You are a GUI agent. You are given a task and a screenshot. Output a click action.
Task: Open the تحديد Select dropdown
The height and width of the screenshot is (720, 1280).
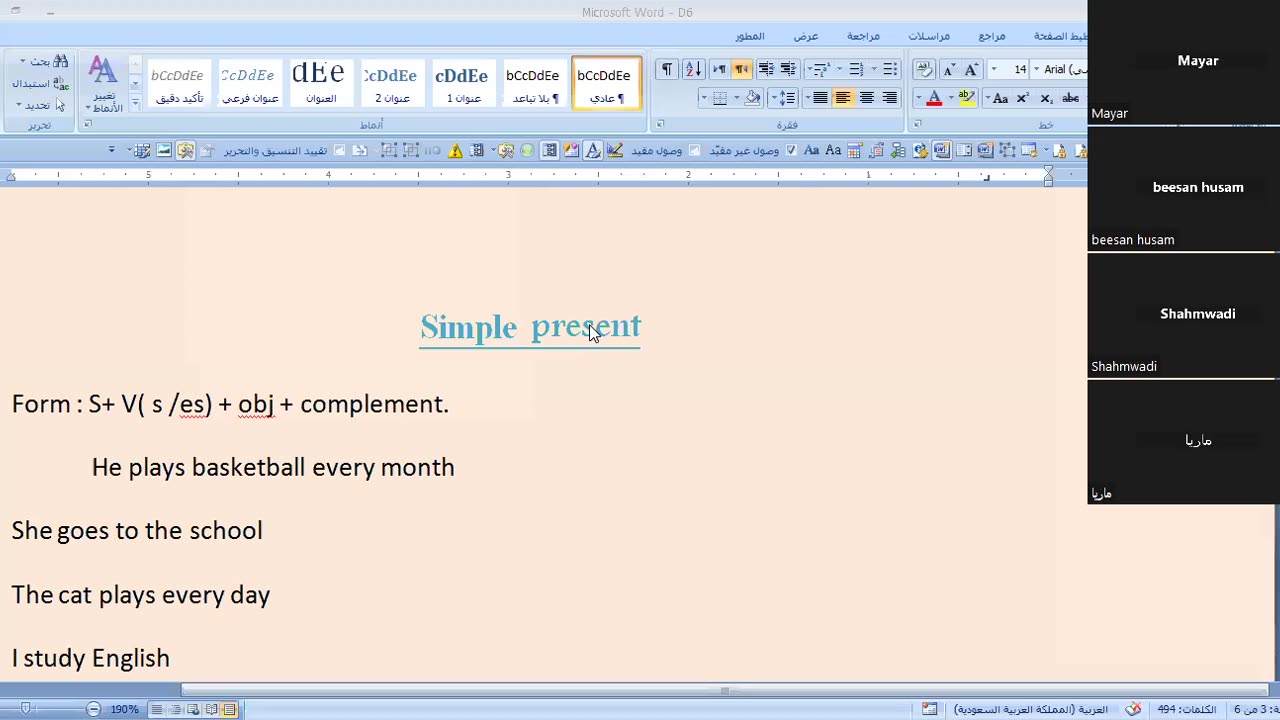(40, 105)
